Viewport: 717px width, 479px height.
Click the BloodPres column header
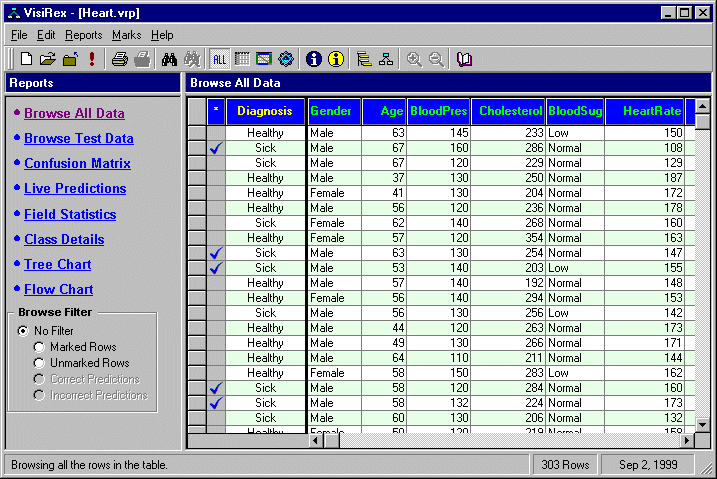[x=439, y=111]
